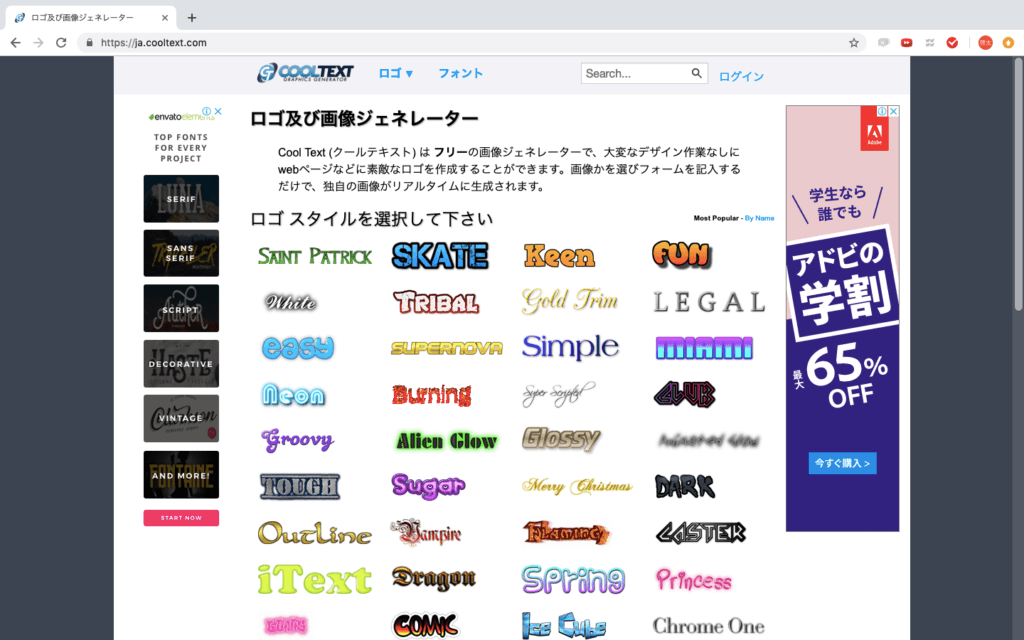1024x640 pixels.
Task: Select the Burning logo style
Action: 431,395
